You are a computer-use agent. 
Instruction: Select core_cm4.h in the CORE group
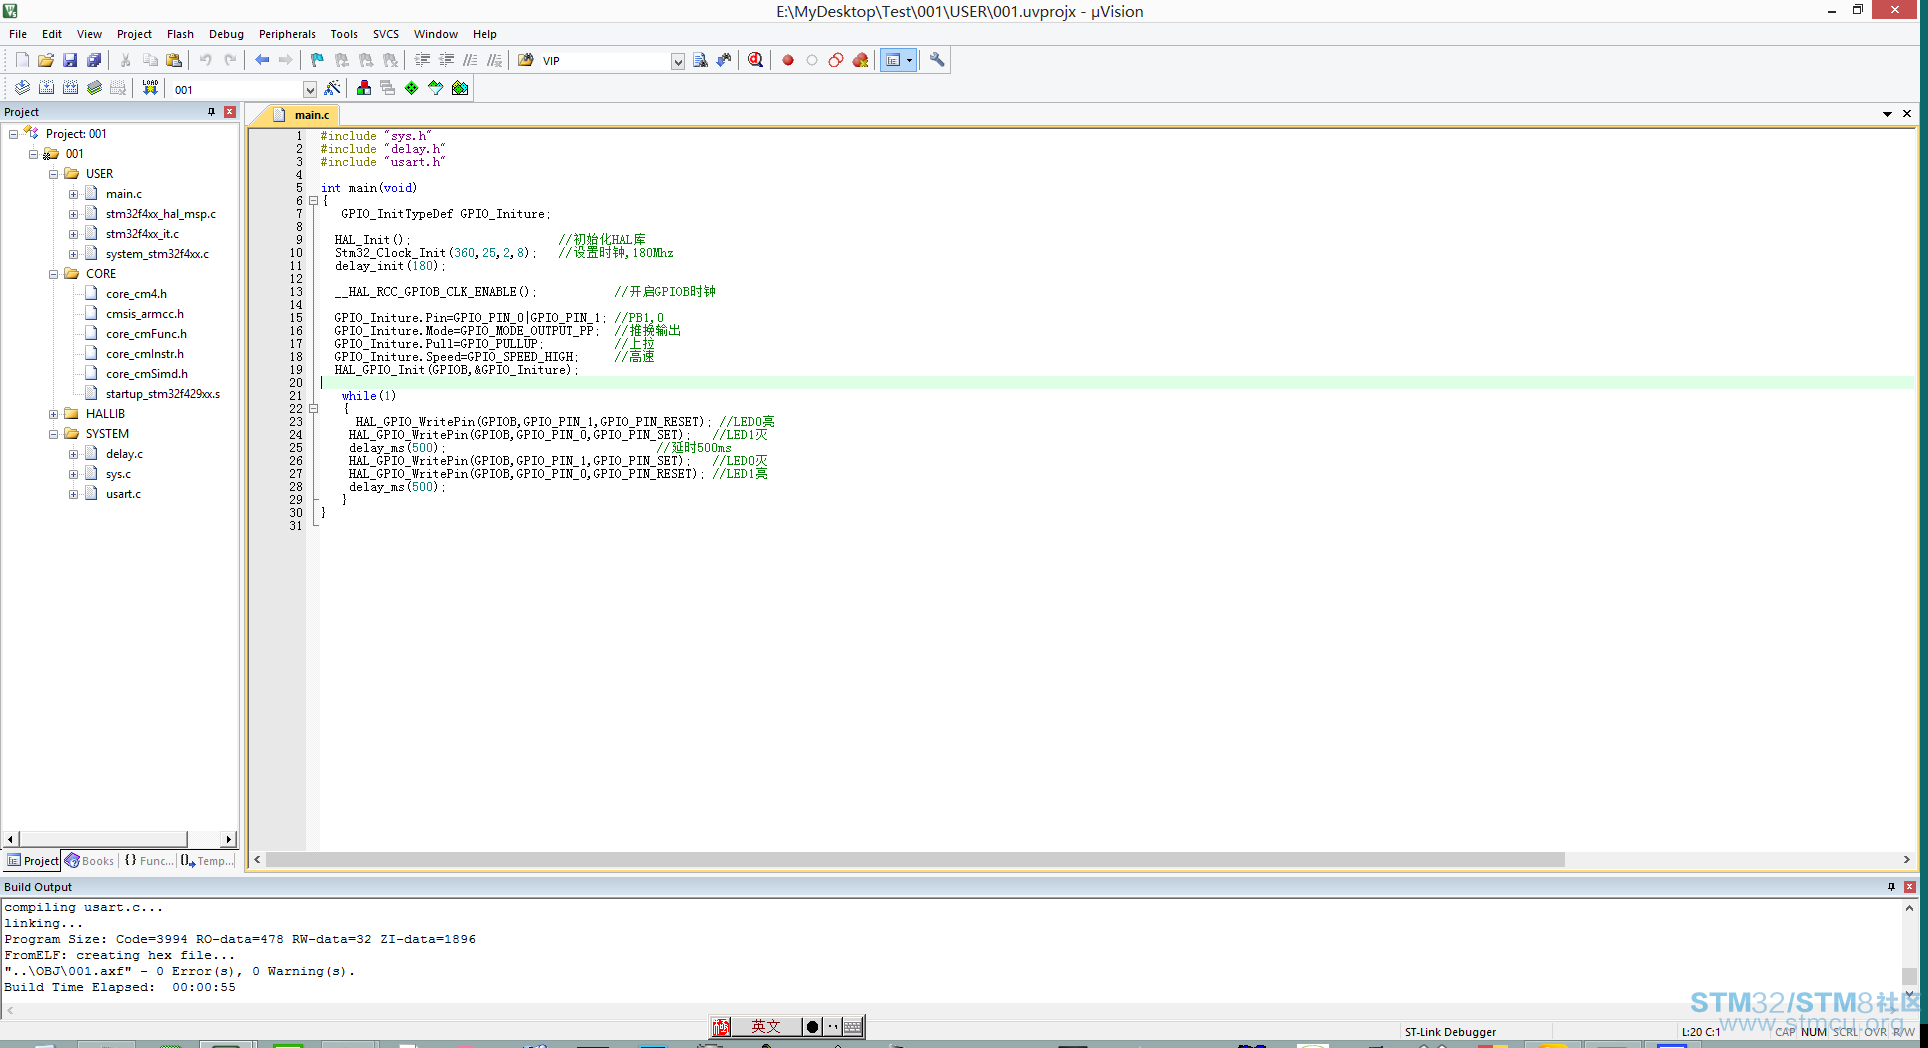point(136,294)
